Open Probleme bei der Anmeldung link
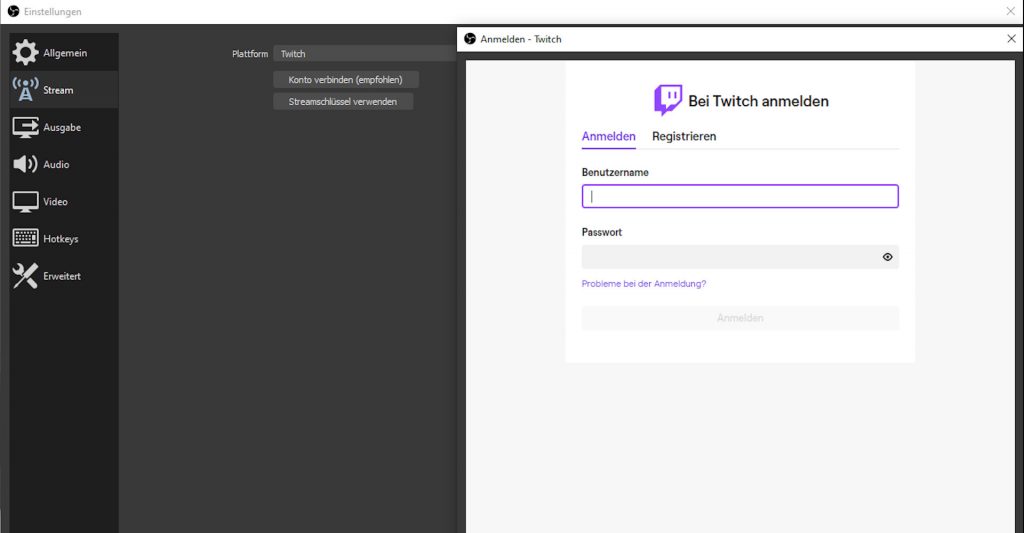This screenshot has width=1024, height=533. click(644, 283)
